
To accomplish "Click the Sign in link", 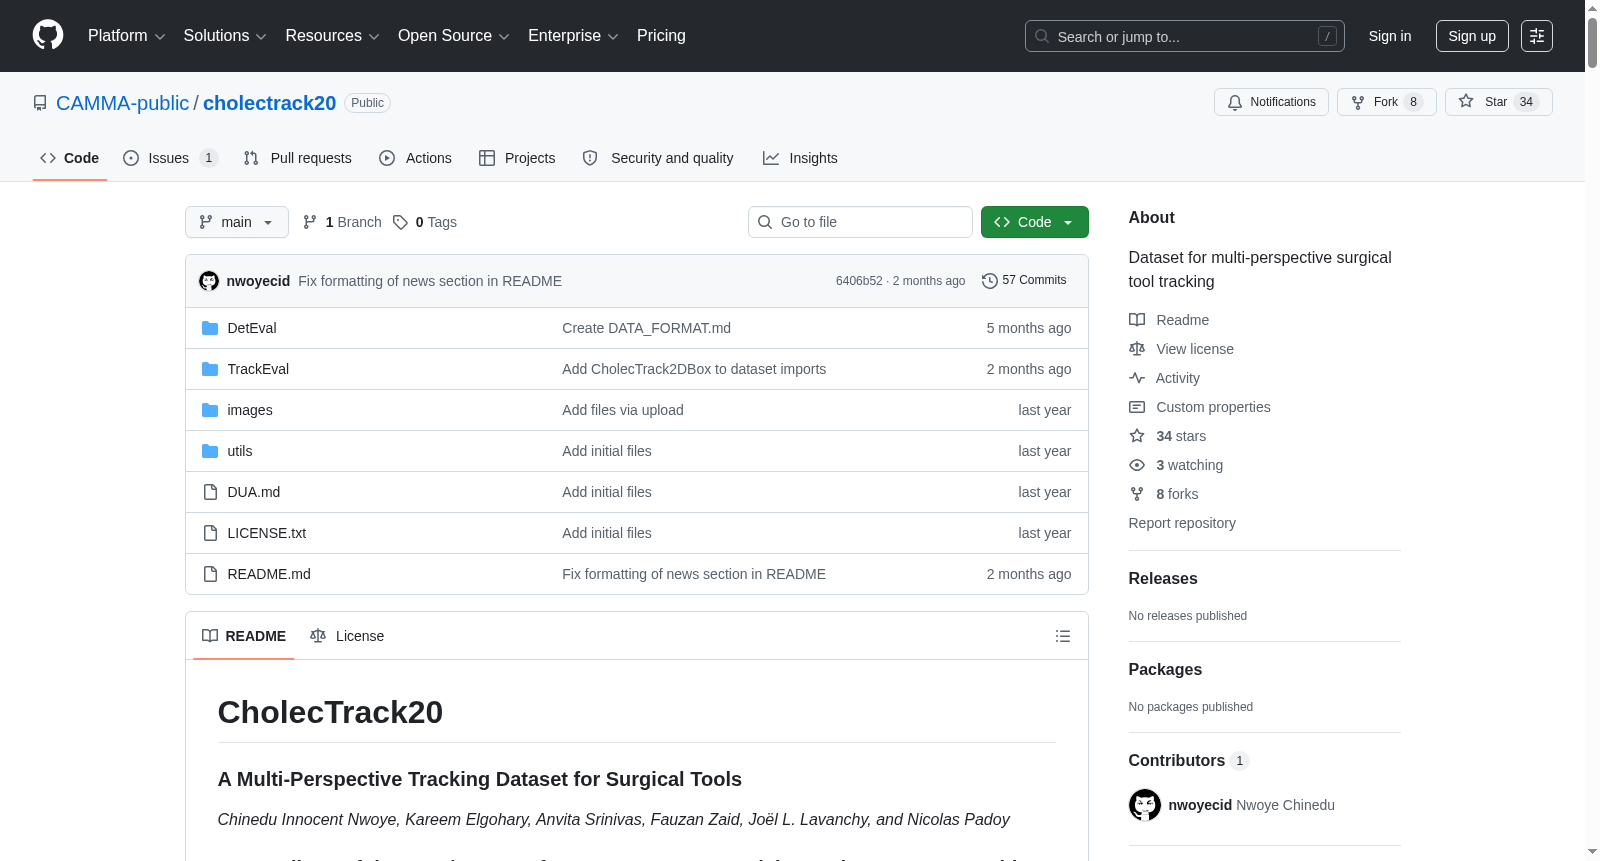I will pyautogui.click(x=1390, y=36).
